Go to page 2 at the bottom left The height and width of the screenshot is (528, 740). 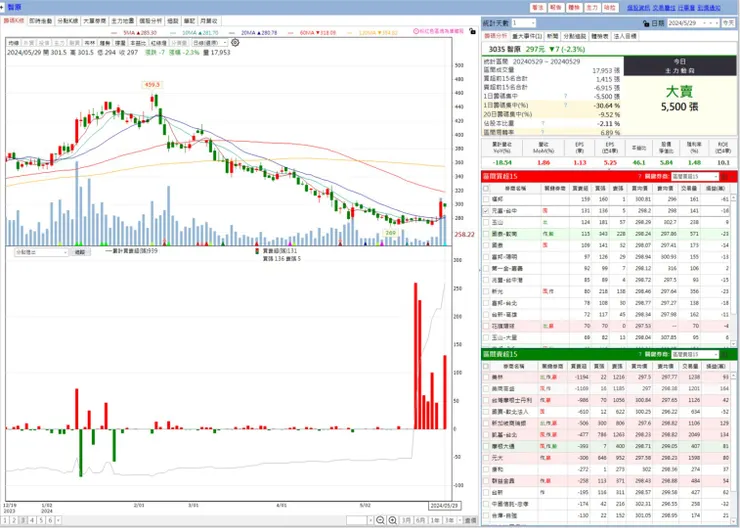coord(14,520)
